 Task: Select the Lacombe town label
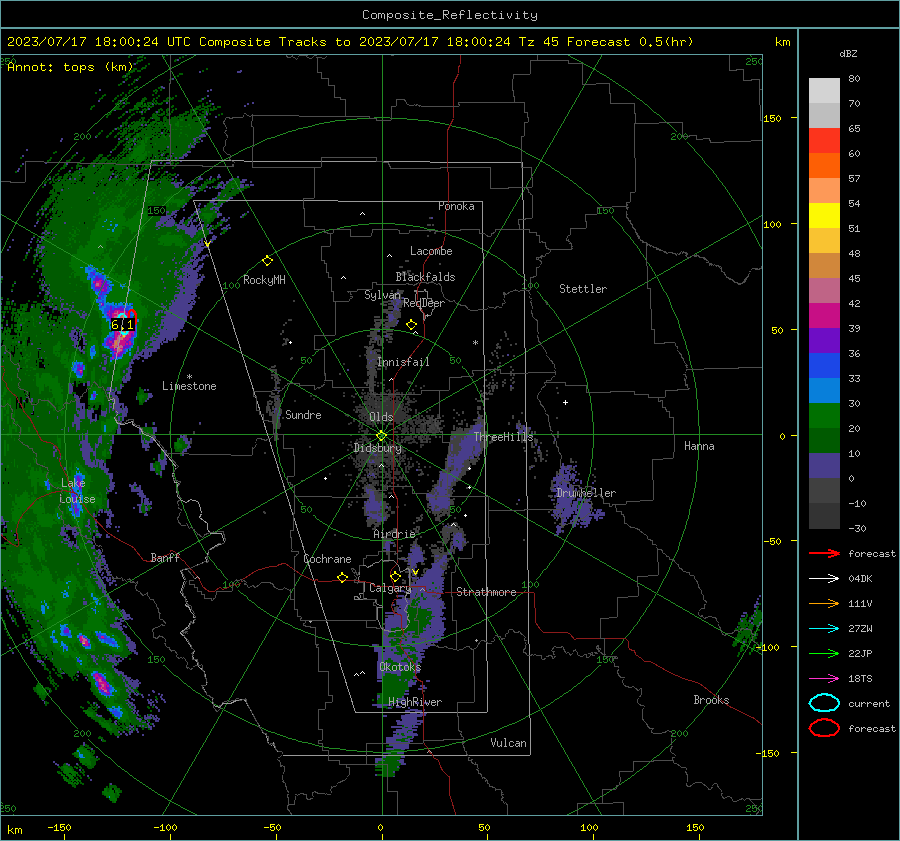431,251
